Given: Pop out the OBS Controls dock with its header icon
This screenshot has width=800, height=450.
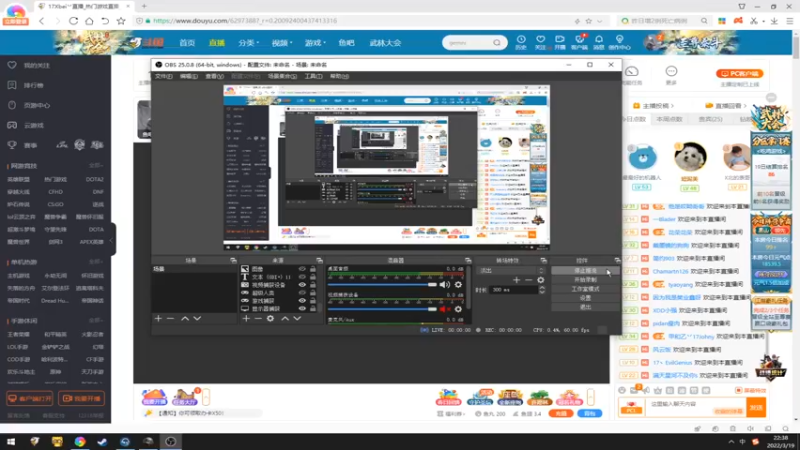Looking at the screenshot, I should point(617,261).
